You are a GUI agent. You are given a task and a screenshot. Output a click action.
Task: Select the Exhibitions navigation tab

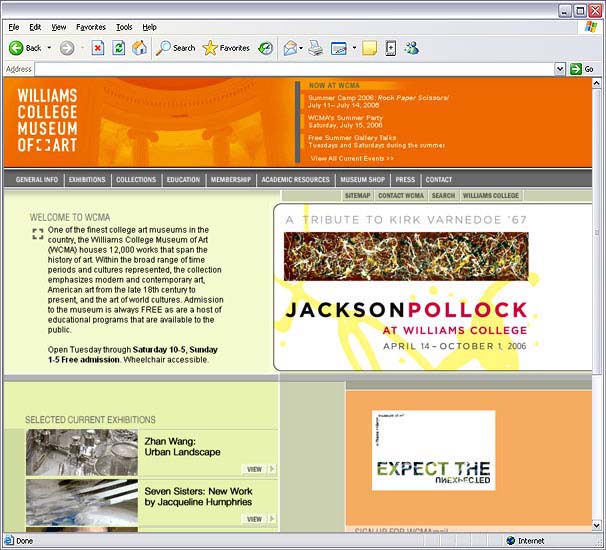[x=87, y=180]
